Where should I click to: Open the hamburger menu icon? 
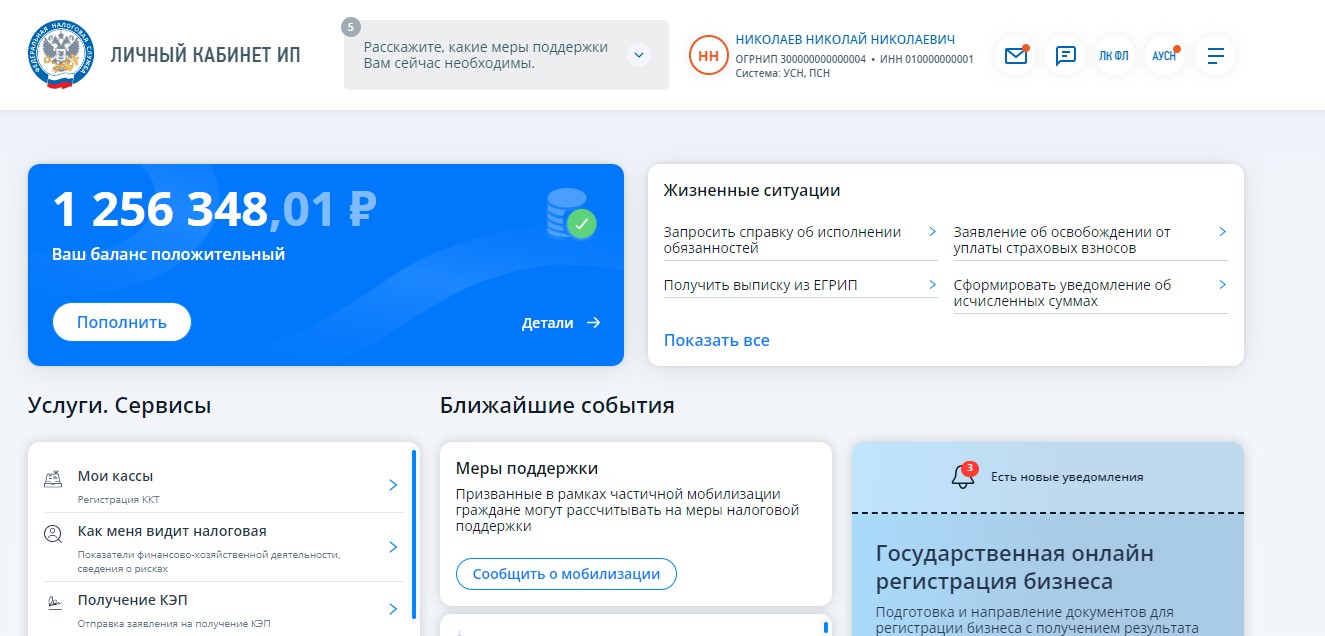pos(1214,56)
